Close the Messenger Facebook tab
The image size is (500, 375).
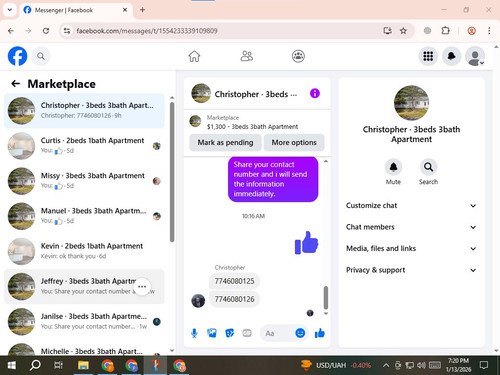[125, 10]
